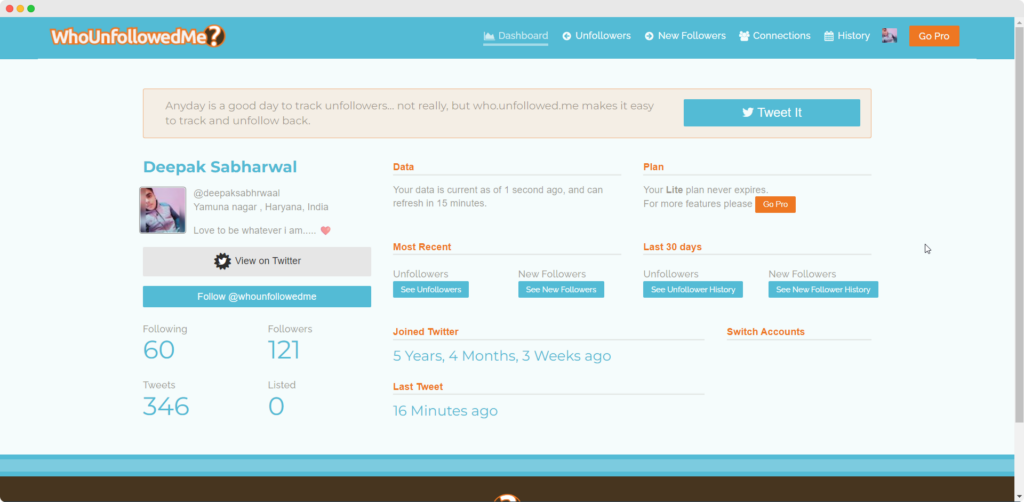
Task: Click the Tweet It button
Action: coord(771,112)
